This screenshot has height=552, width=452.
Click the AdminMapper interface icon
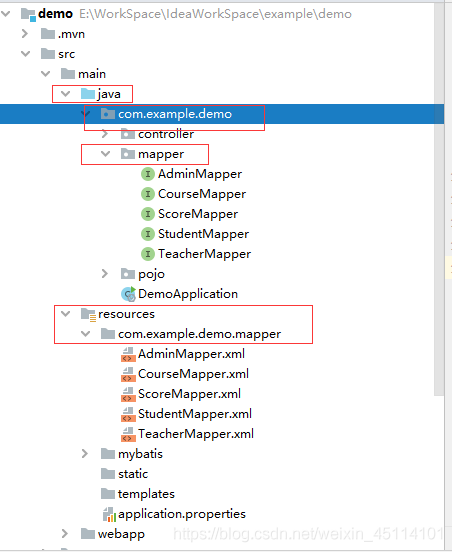(x=148, y=174)
